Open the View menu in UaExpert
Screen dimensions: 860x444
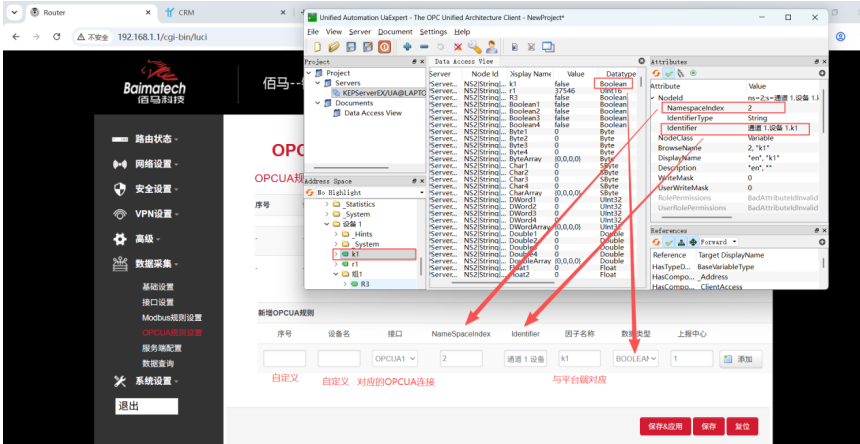click(x=333, y=32)
